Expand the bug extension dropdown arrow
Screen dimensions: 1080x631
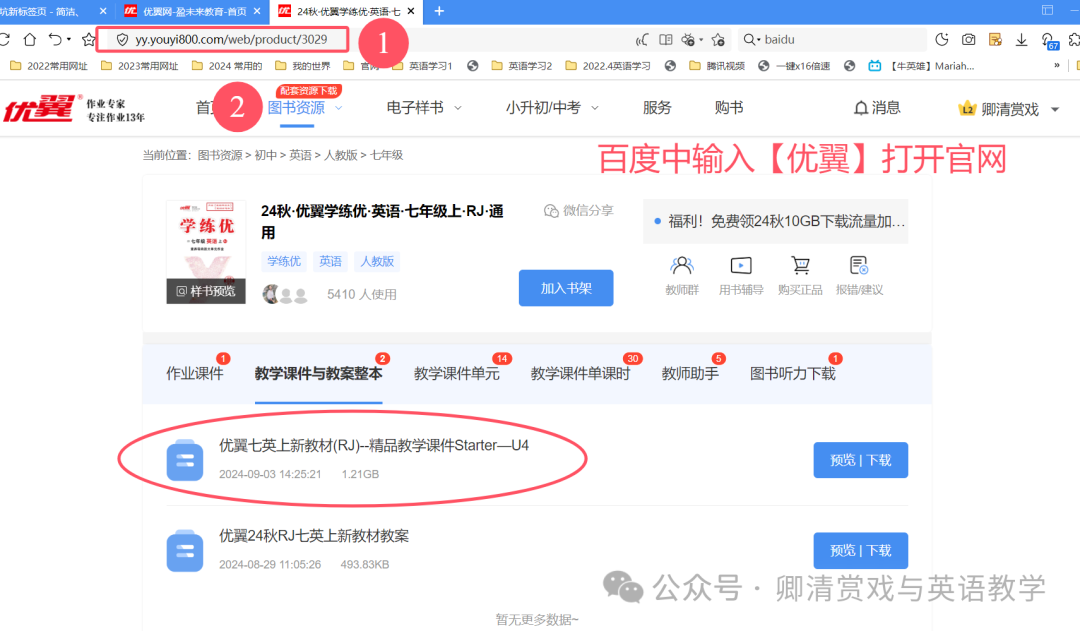tap(701, 40)
